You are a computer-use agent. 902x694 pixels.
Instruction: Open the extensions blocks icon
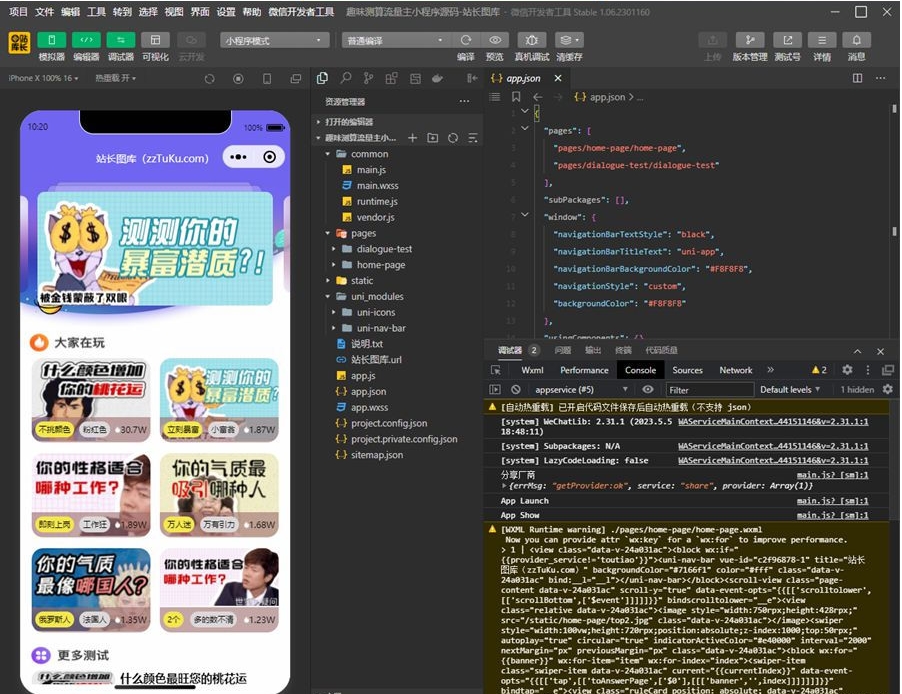[x=391, y=78]
